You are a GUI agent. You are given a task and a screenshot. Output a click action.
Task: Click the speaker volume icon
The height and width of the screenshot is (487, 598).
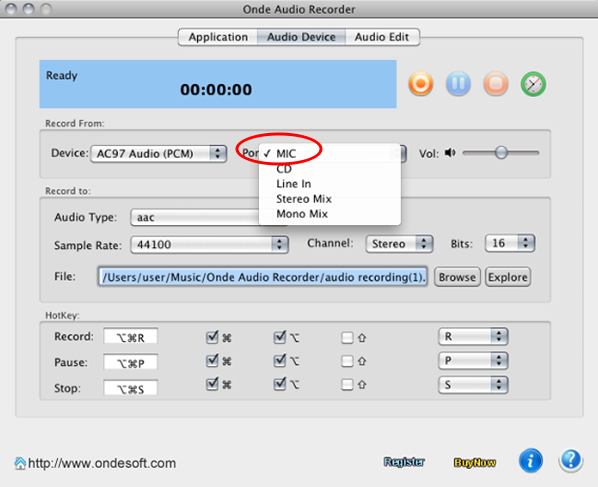(450, 153)
